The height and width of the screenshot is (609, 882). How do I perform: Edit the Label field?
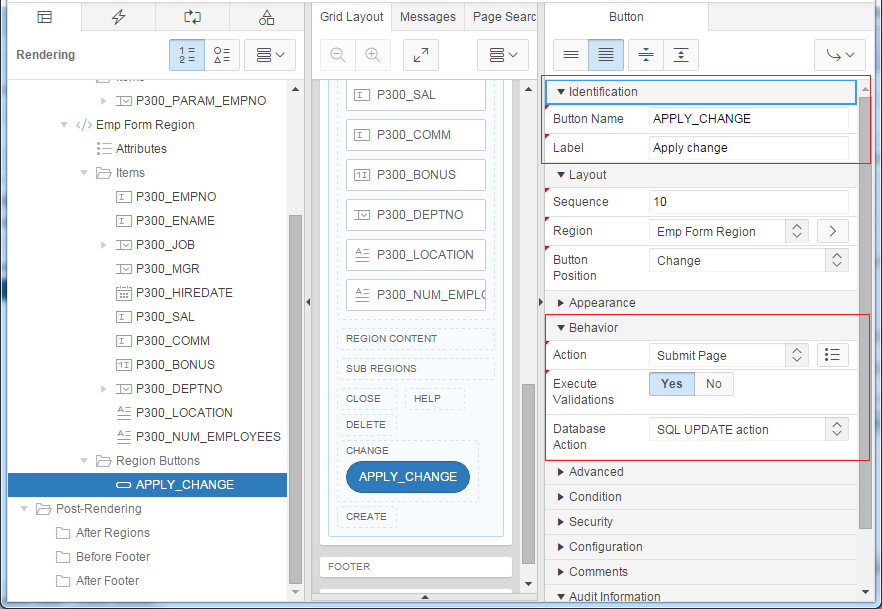(749, 148)
